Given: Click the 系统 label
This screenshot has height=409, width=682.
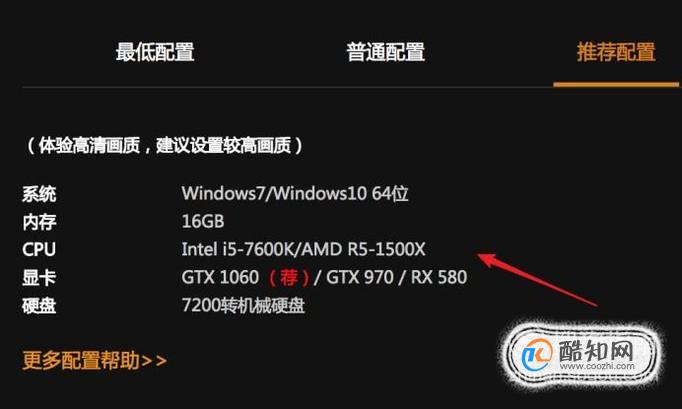Looking at the screenshot, I should tap(39, 194).
